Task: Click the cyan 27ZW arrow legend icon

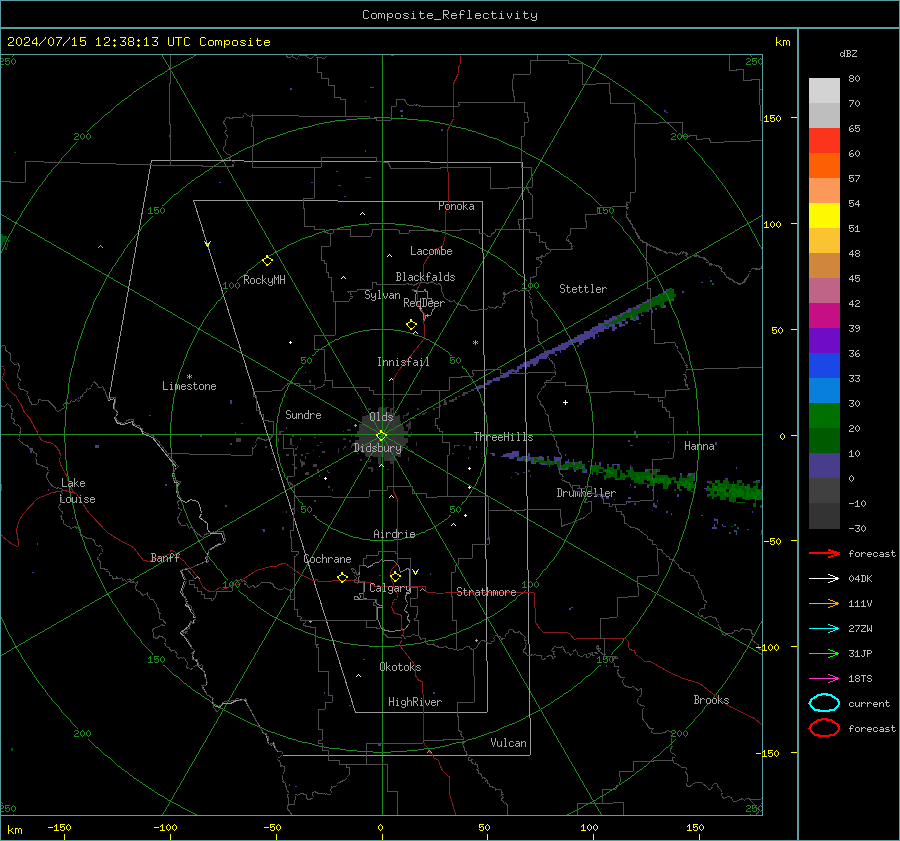Action: (824, 628)
